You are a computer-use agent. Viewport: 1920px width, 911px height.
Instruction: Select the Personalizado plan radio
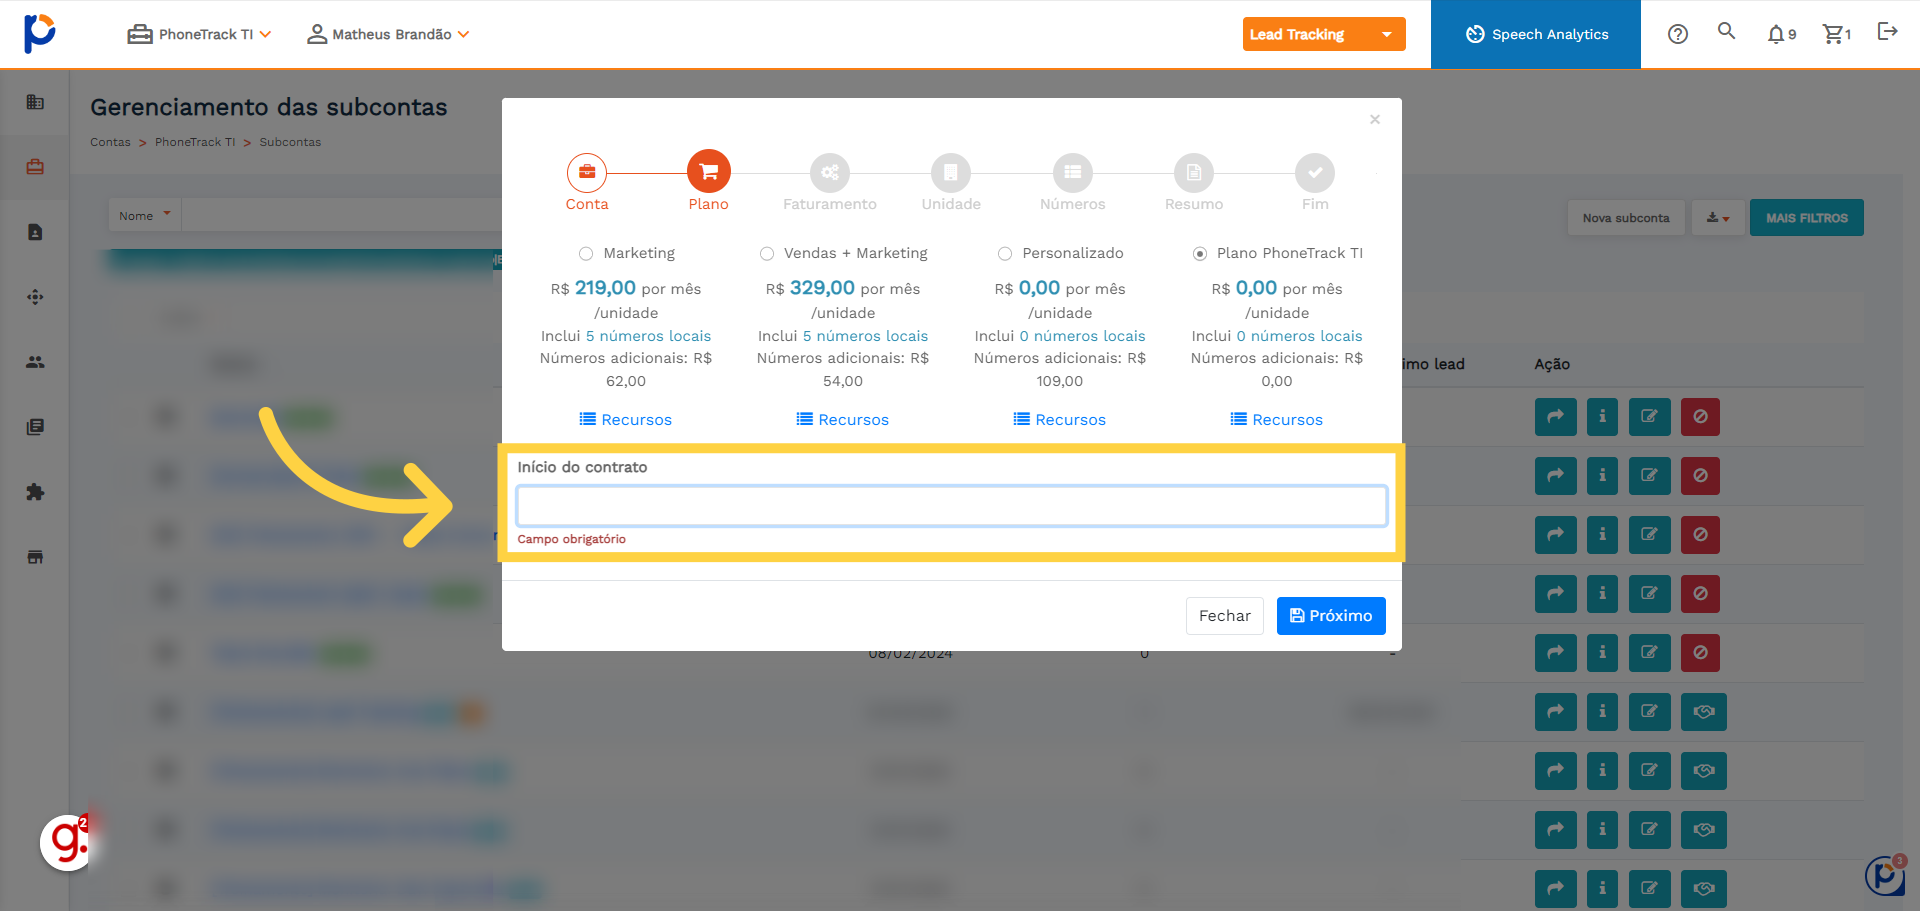click(x=1005, y=254)
